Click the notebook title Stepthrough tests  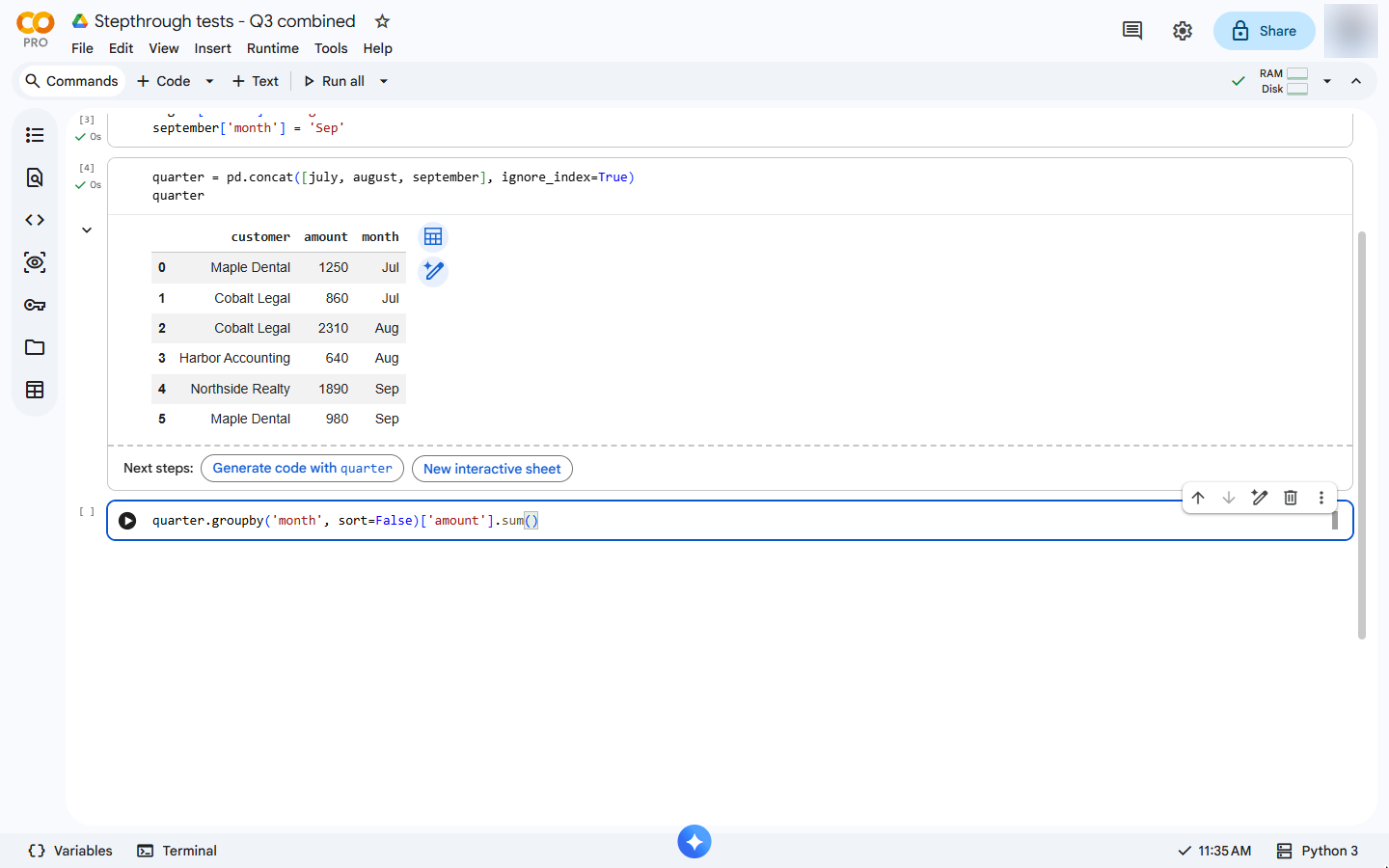point(225,21)
